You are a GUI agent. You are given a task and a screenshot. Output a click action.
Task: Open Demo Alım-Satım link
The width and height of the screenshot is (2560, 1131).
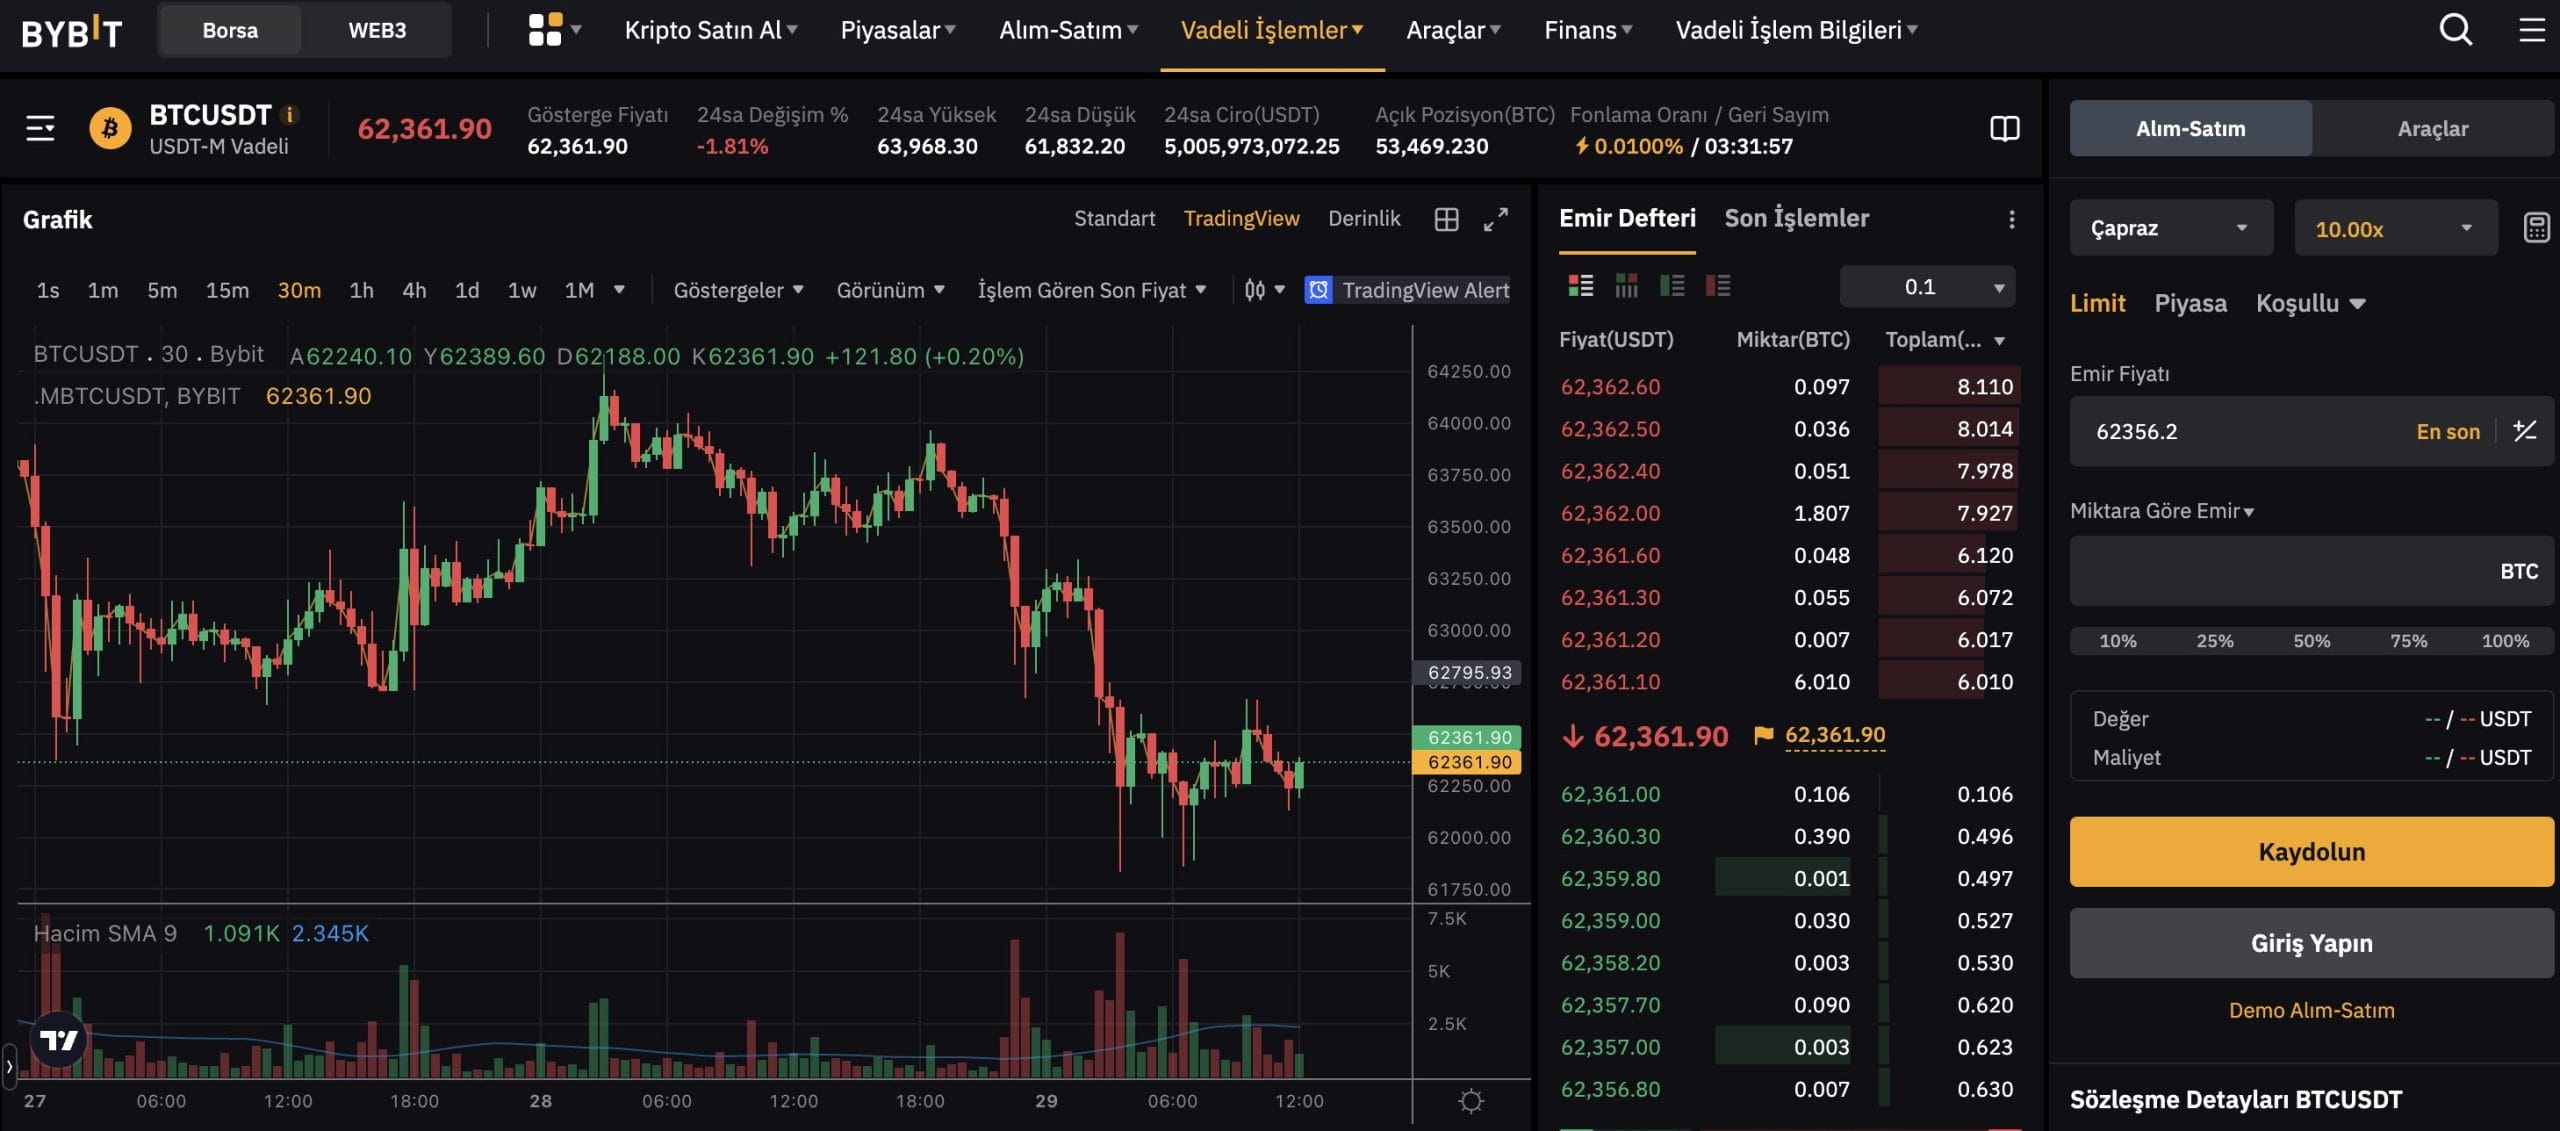pyautogui.click(x=2311, y=1010)
